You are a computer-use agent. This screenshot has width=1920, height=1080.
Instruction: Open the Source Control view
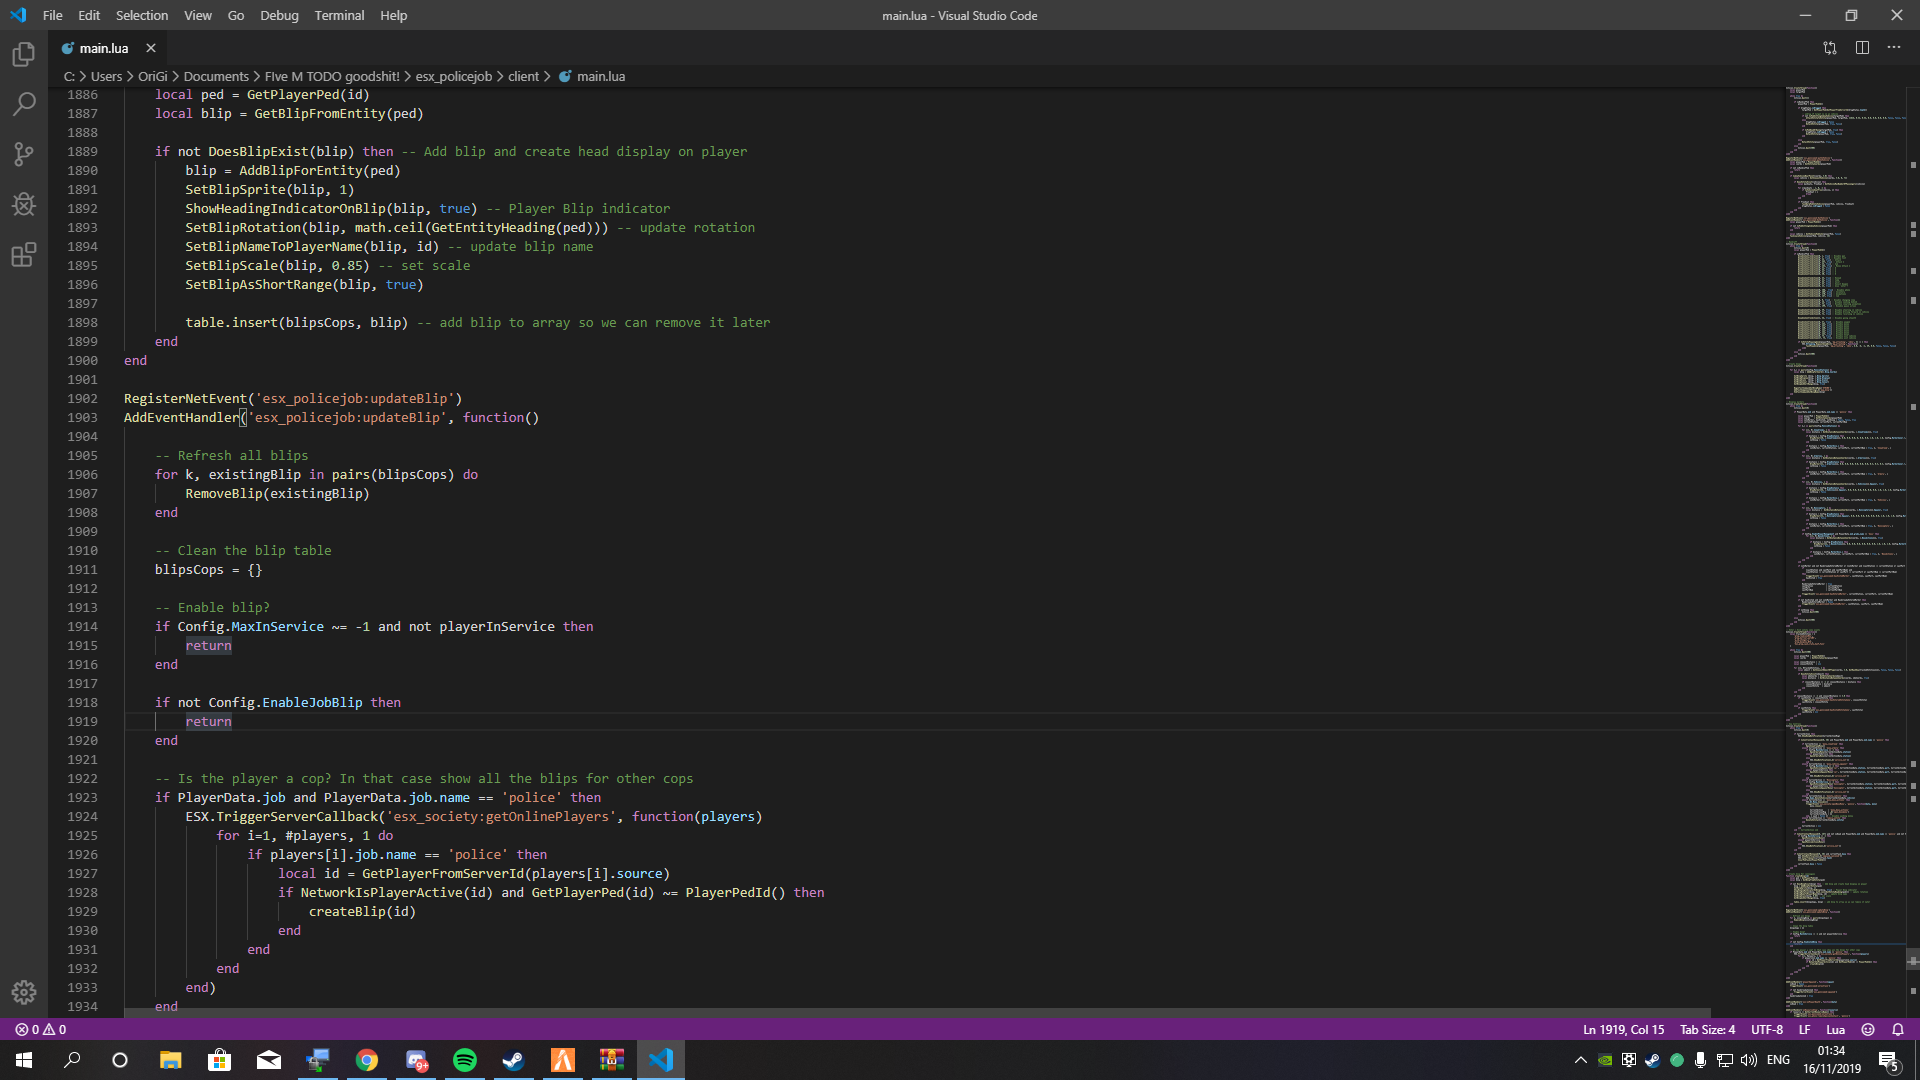(24, 154)
